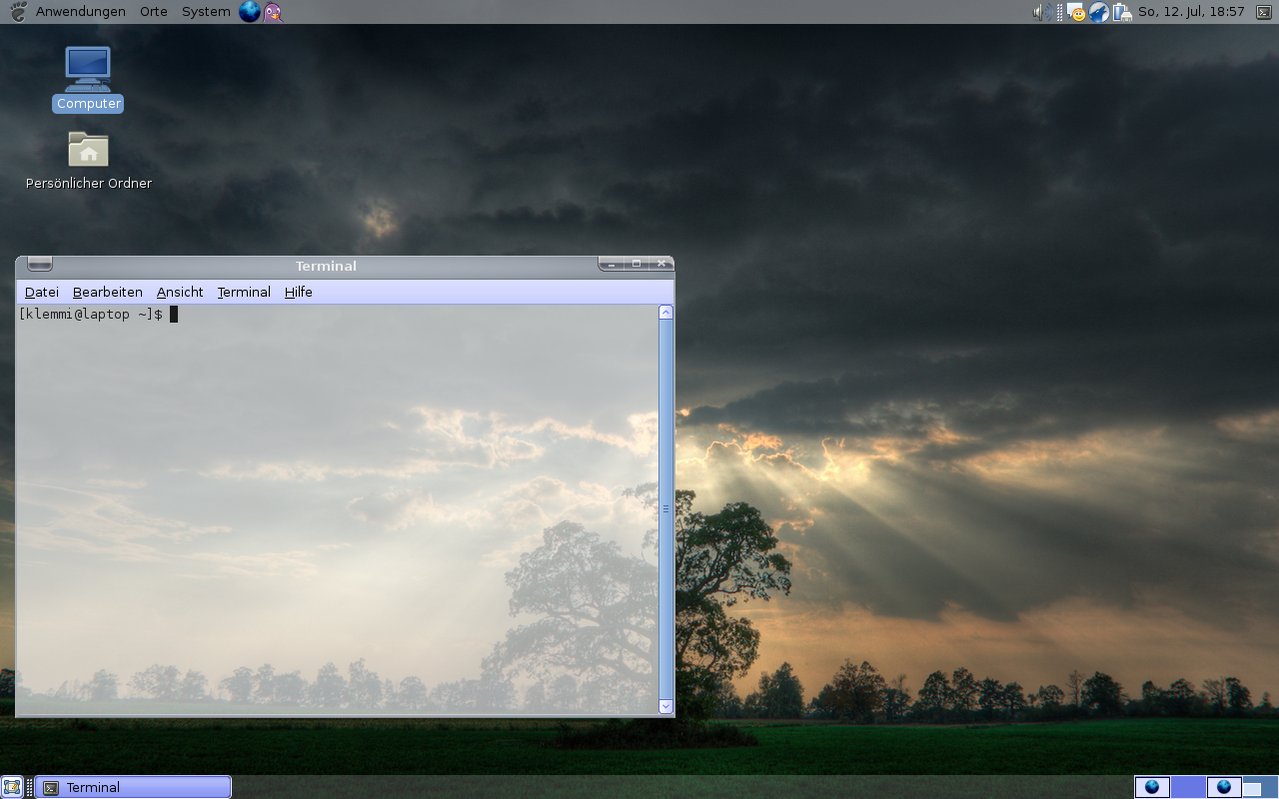Image resolution: width=1279 pixels, height=799 pixels.
Task: Click the battery power status icon
Action: tap(1122, 12)
